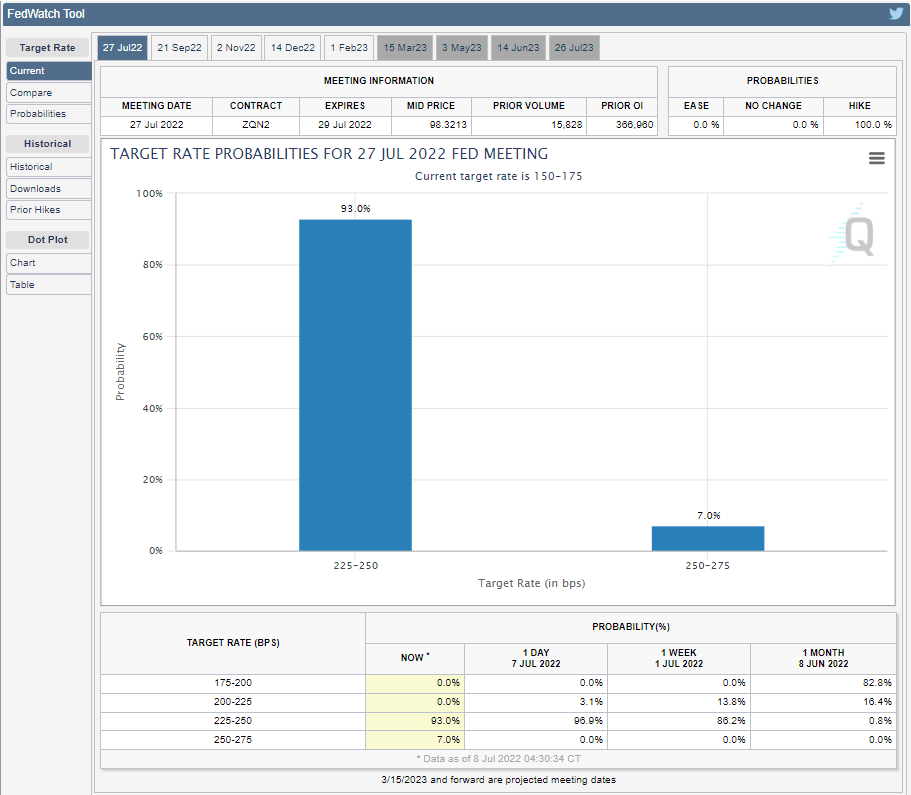Open the Dot Plot Table view
911x795 pixels.
[x=48, y=285]
